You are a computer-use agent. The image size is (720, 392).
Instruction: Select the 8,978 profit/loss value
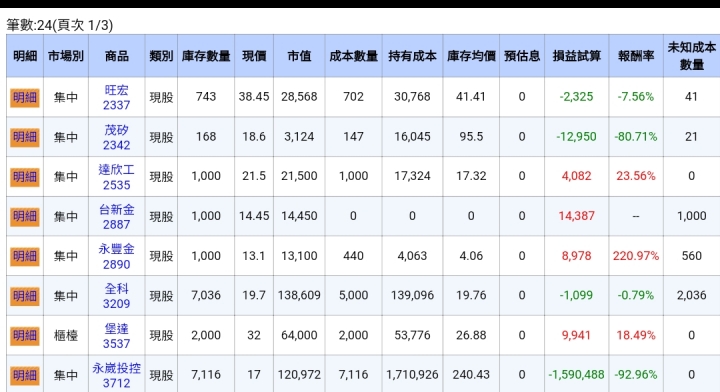click(576, 256)
